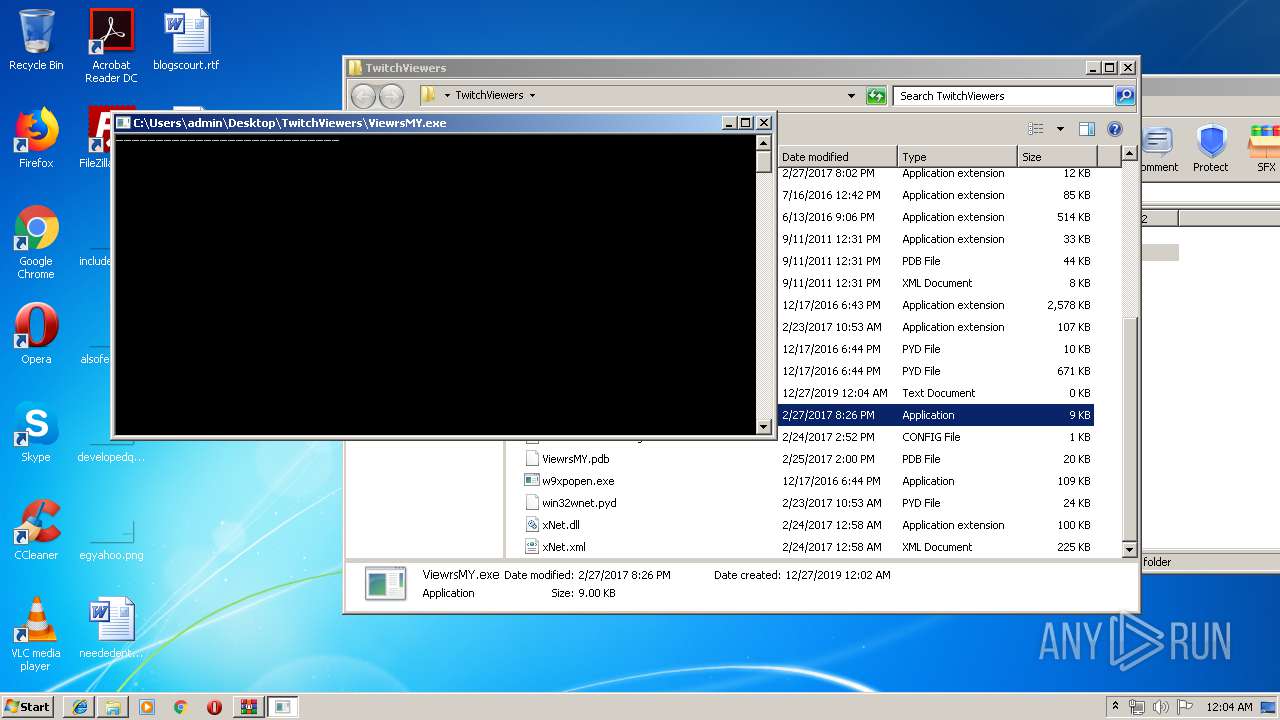Click the Search TwitchViewers input field
This screenshot has height=720, width=1280.
tap(1003, 96)
